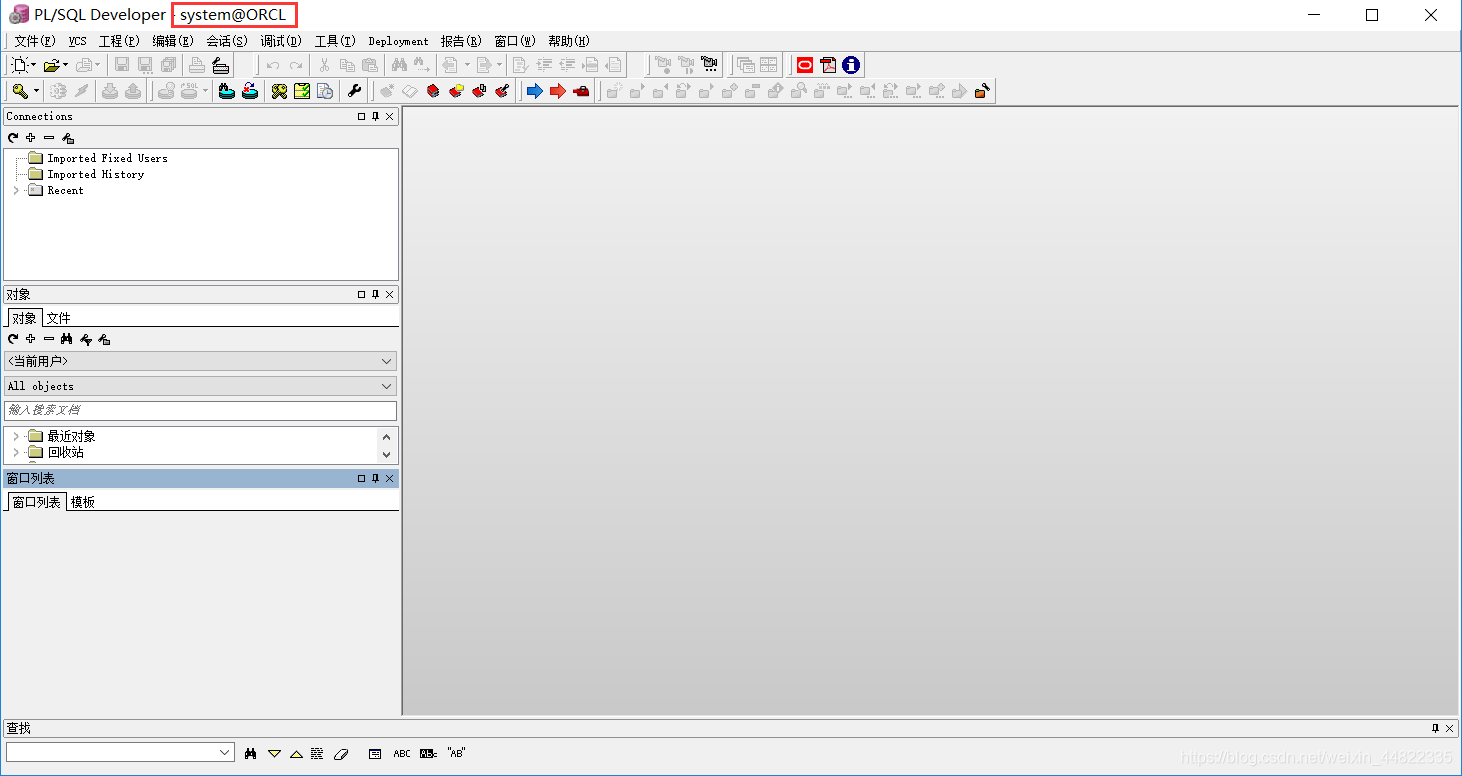Click the orange folder with wrench icon
This screenshot has width=1462, height=776.
[982, 91]
